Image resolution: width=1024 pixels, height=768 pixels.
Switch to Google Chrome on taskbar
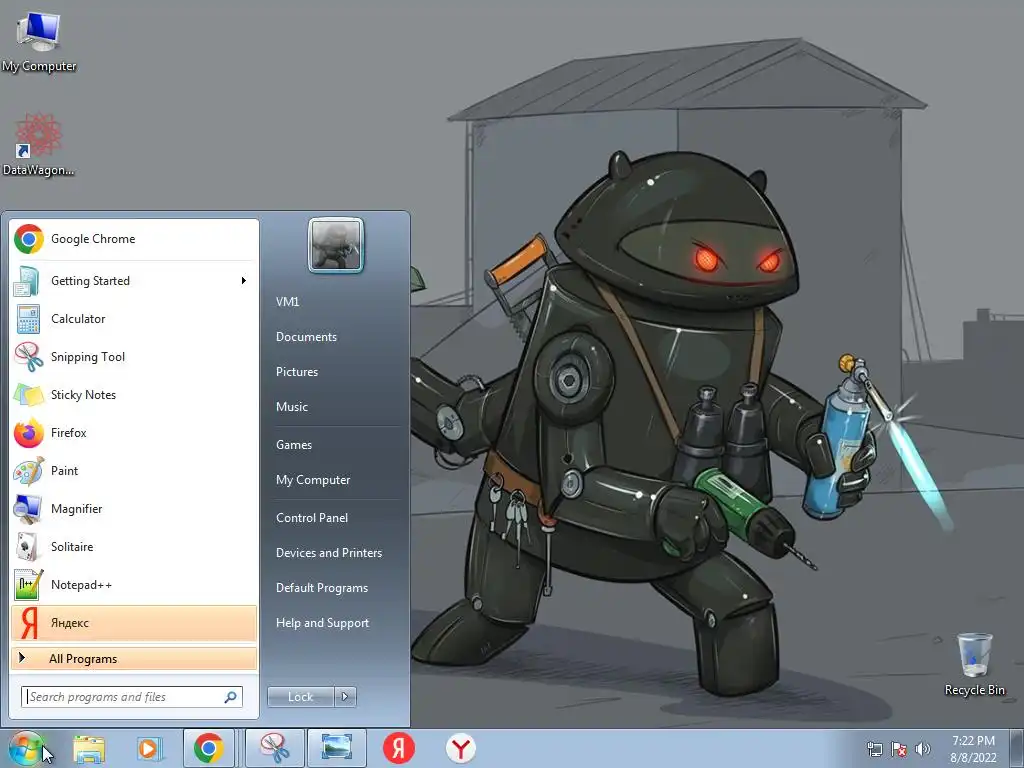[208, 748]
